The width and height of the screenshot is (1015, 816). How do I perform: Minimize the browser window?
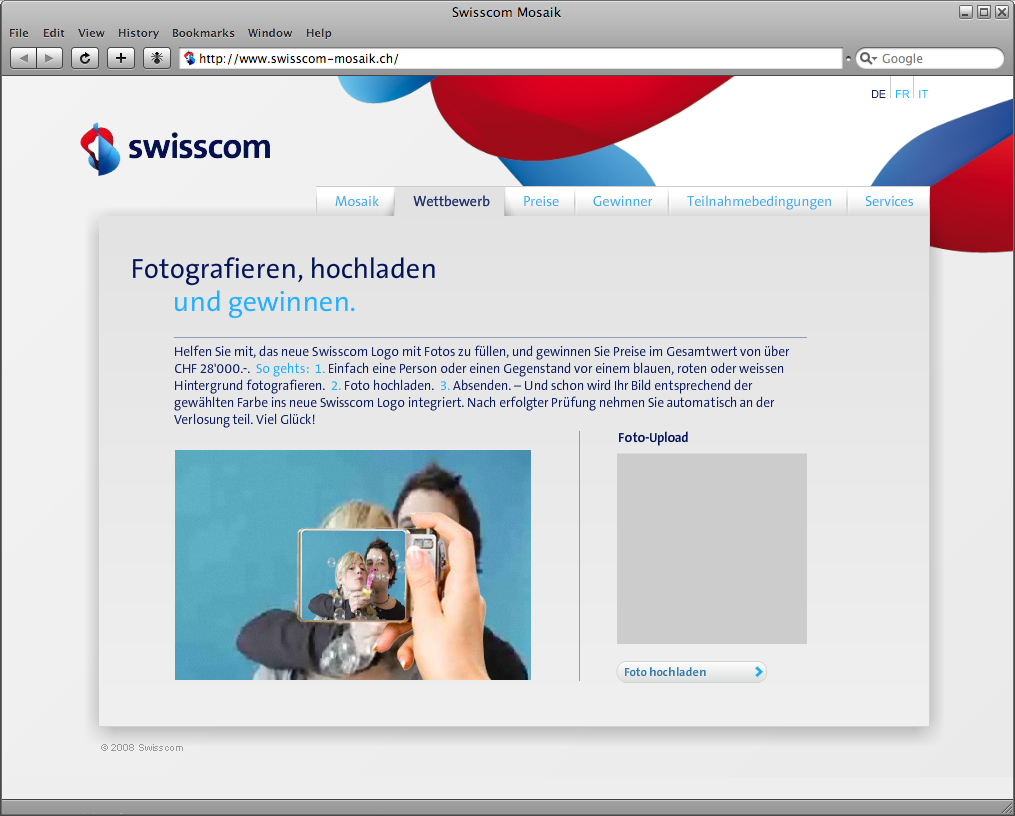click(966, 12)
